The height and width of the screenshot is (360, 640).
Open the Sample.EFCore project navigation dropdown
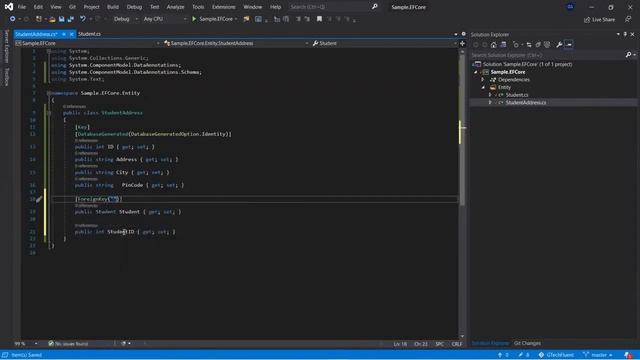[87, 43]
